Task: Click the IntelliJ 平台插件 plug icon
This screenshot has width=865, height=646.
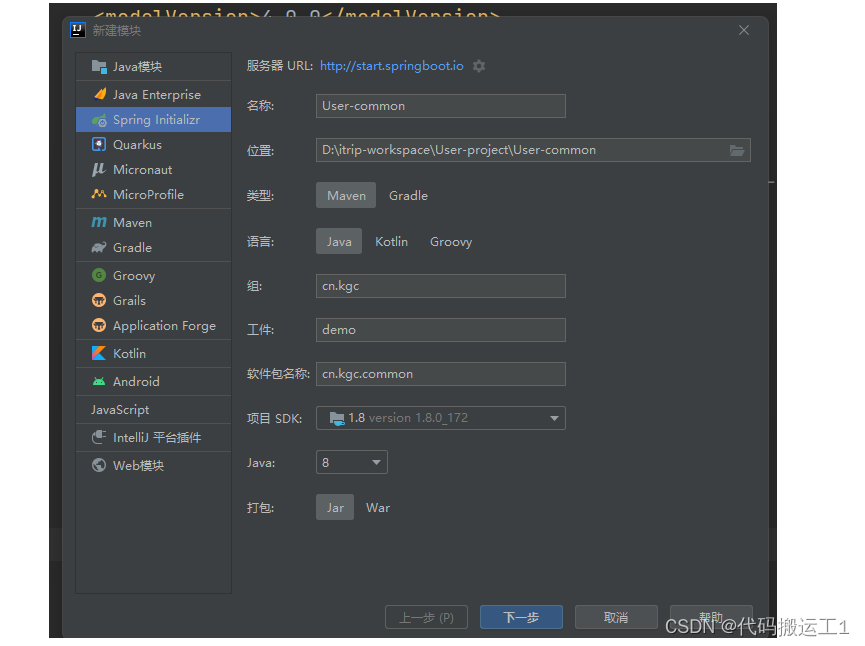Action: click(99, 437)
